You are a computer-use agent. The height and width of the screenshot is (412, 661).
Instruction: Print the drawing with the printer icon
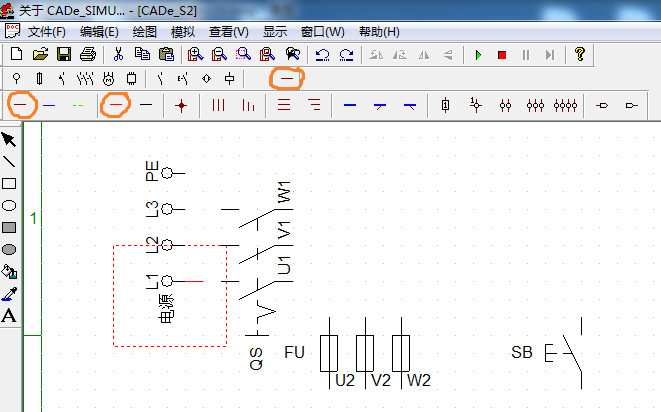pos(88,54)
